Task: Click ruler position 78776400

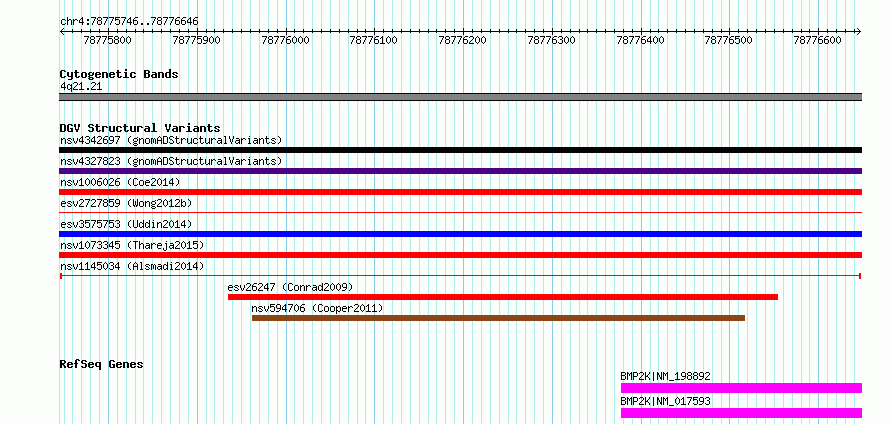Action: (x=640, y=40)
